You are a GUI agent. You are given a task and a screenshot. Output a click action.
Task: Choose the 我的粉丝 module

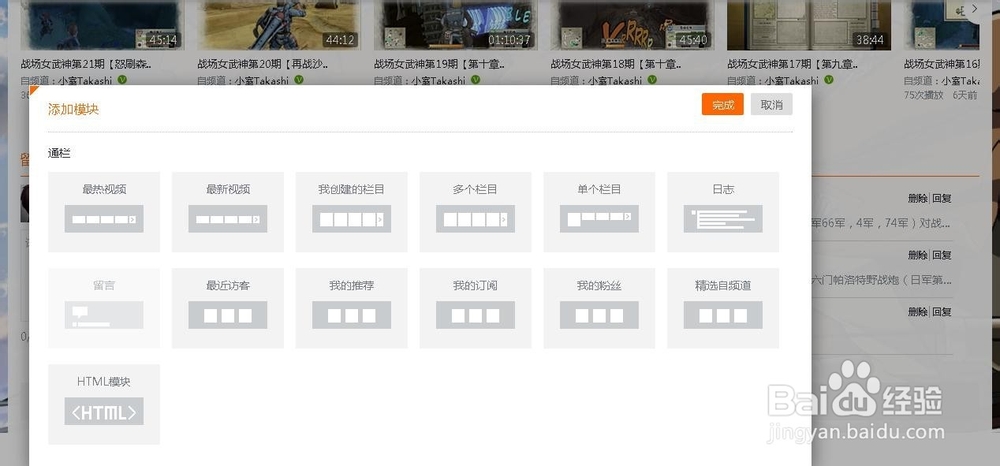pyautogui.click(x=599, y=308)
